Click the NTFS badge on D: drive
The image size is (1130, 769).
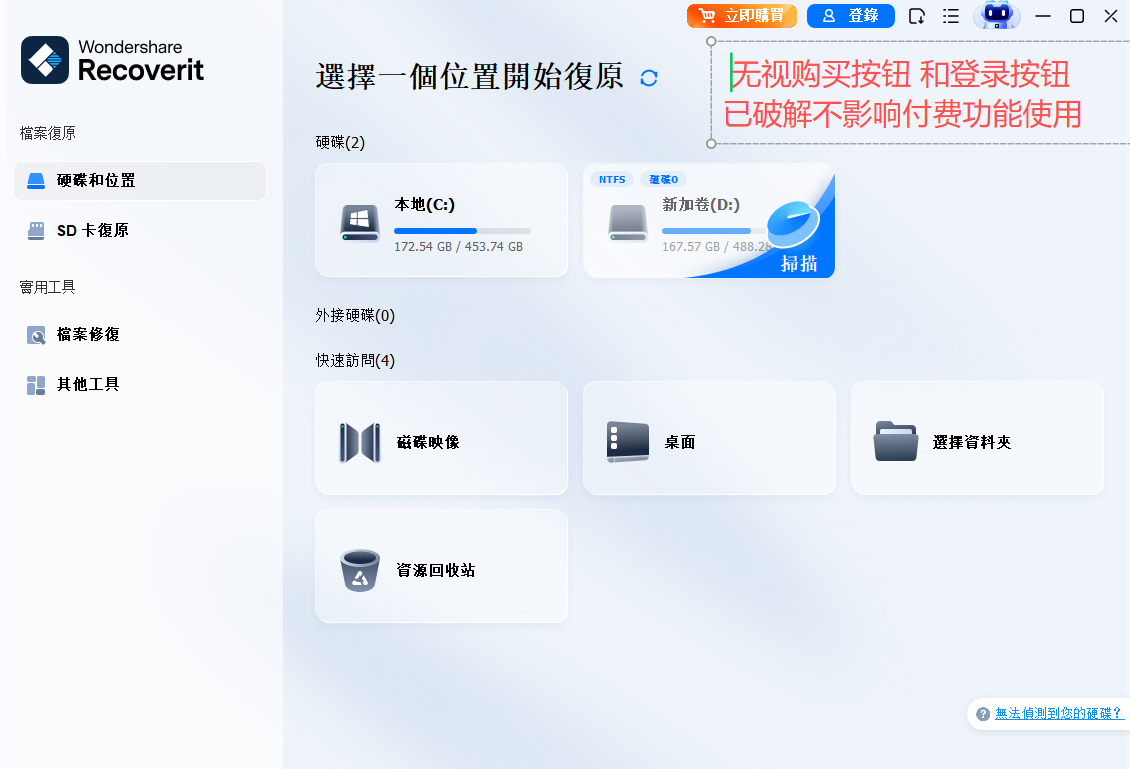pos(612,179)
